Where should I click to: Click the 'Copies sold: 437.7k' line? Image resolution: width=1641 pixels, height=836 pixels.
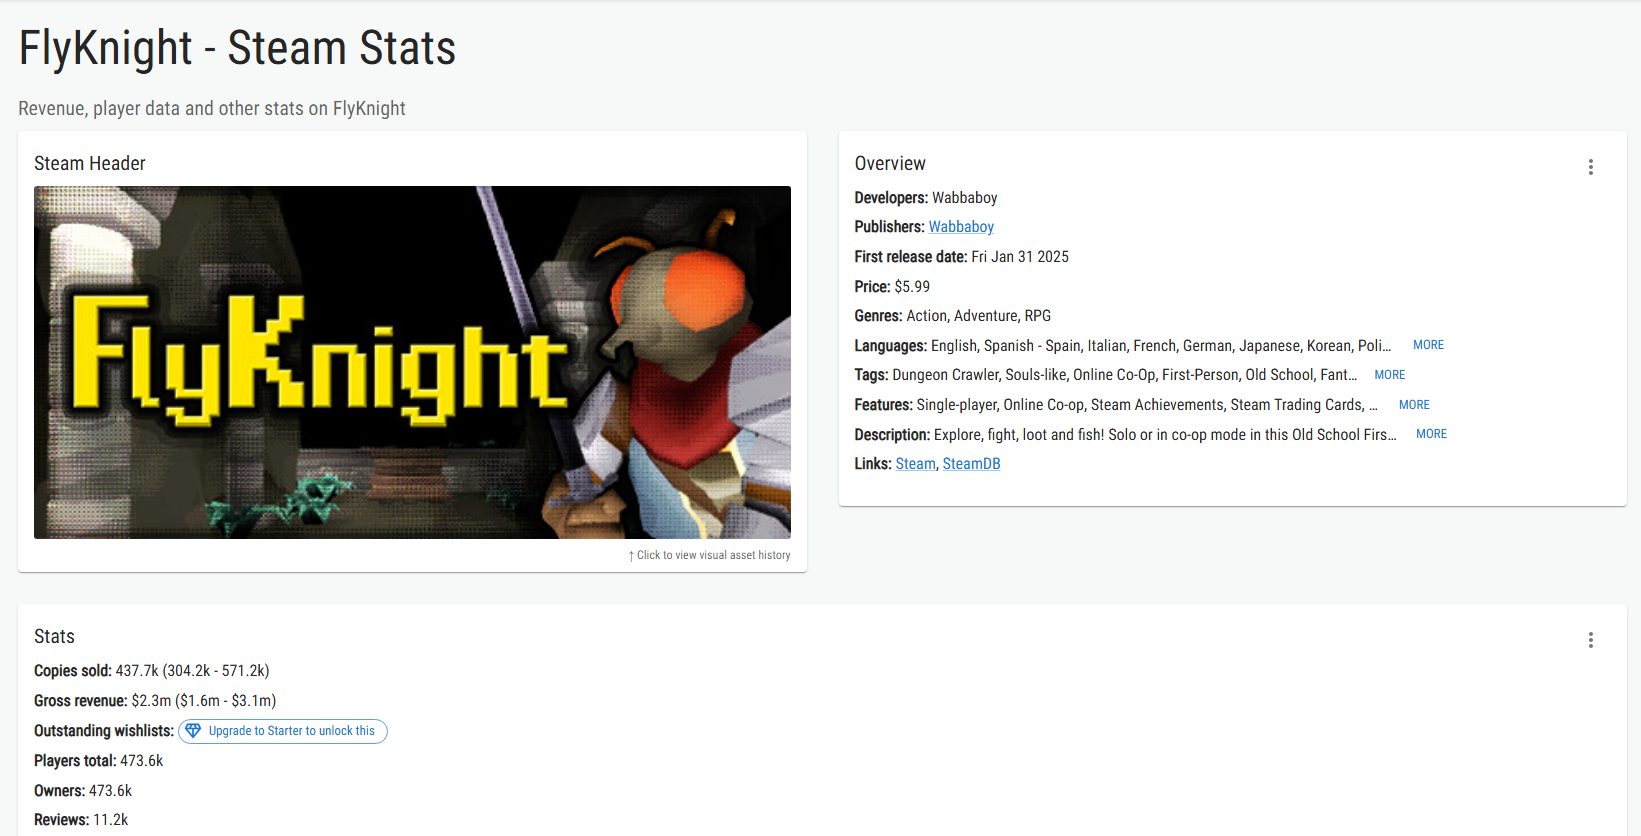coord(152,671)
